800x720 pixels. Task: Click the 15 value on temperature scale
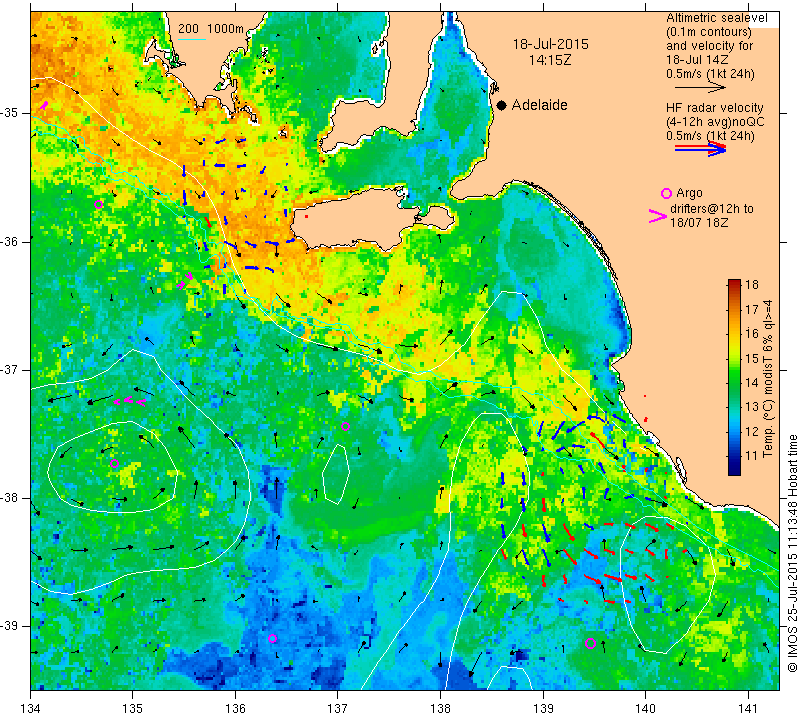point(752,358)
